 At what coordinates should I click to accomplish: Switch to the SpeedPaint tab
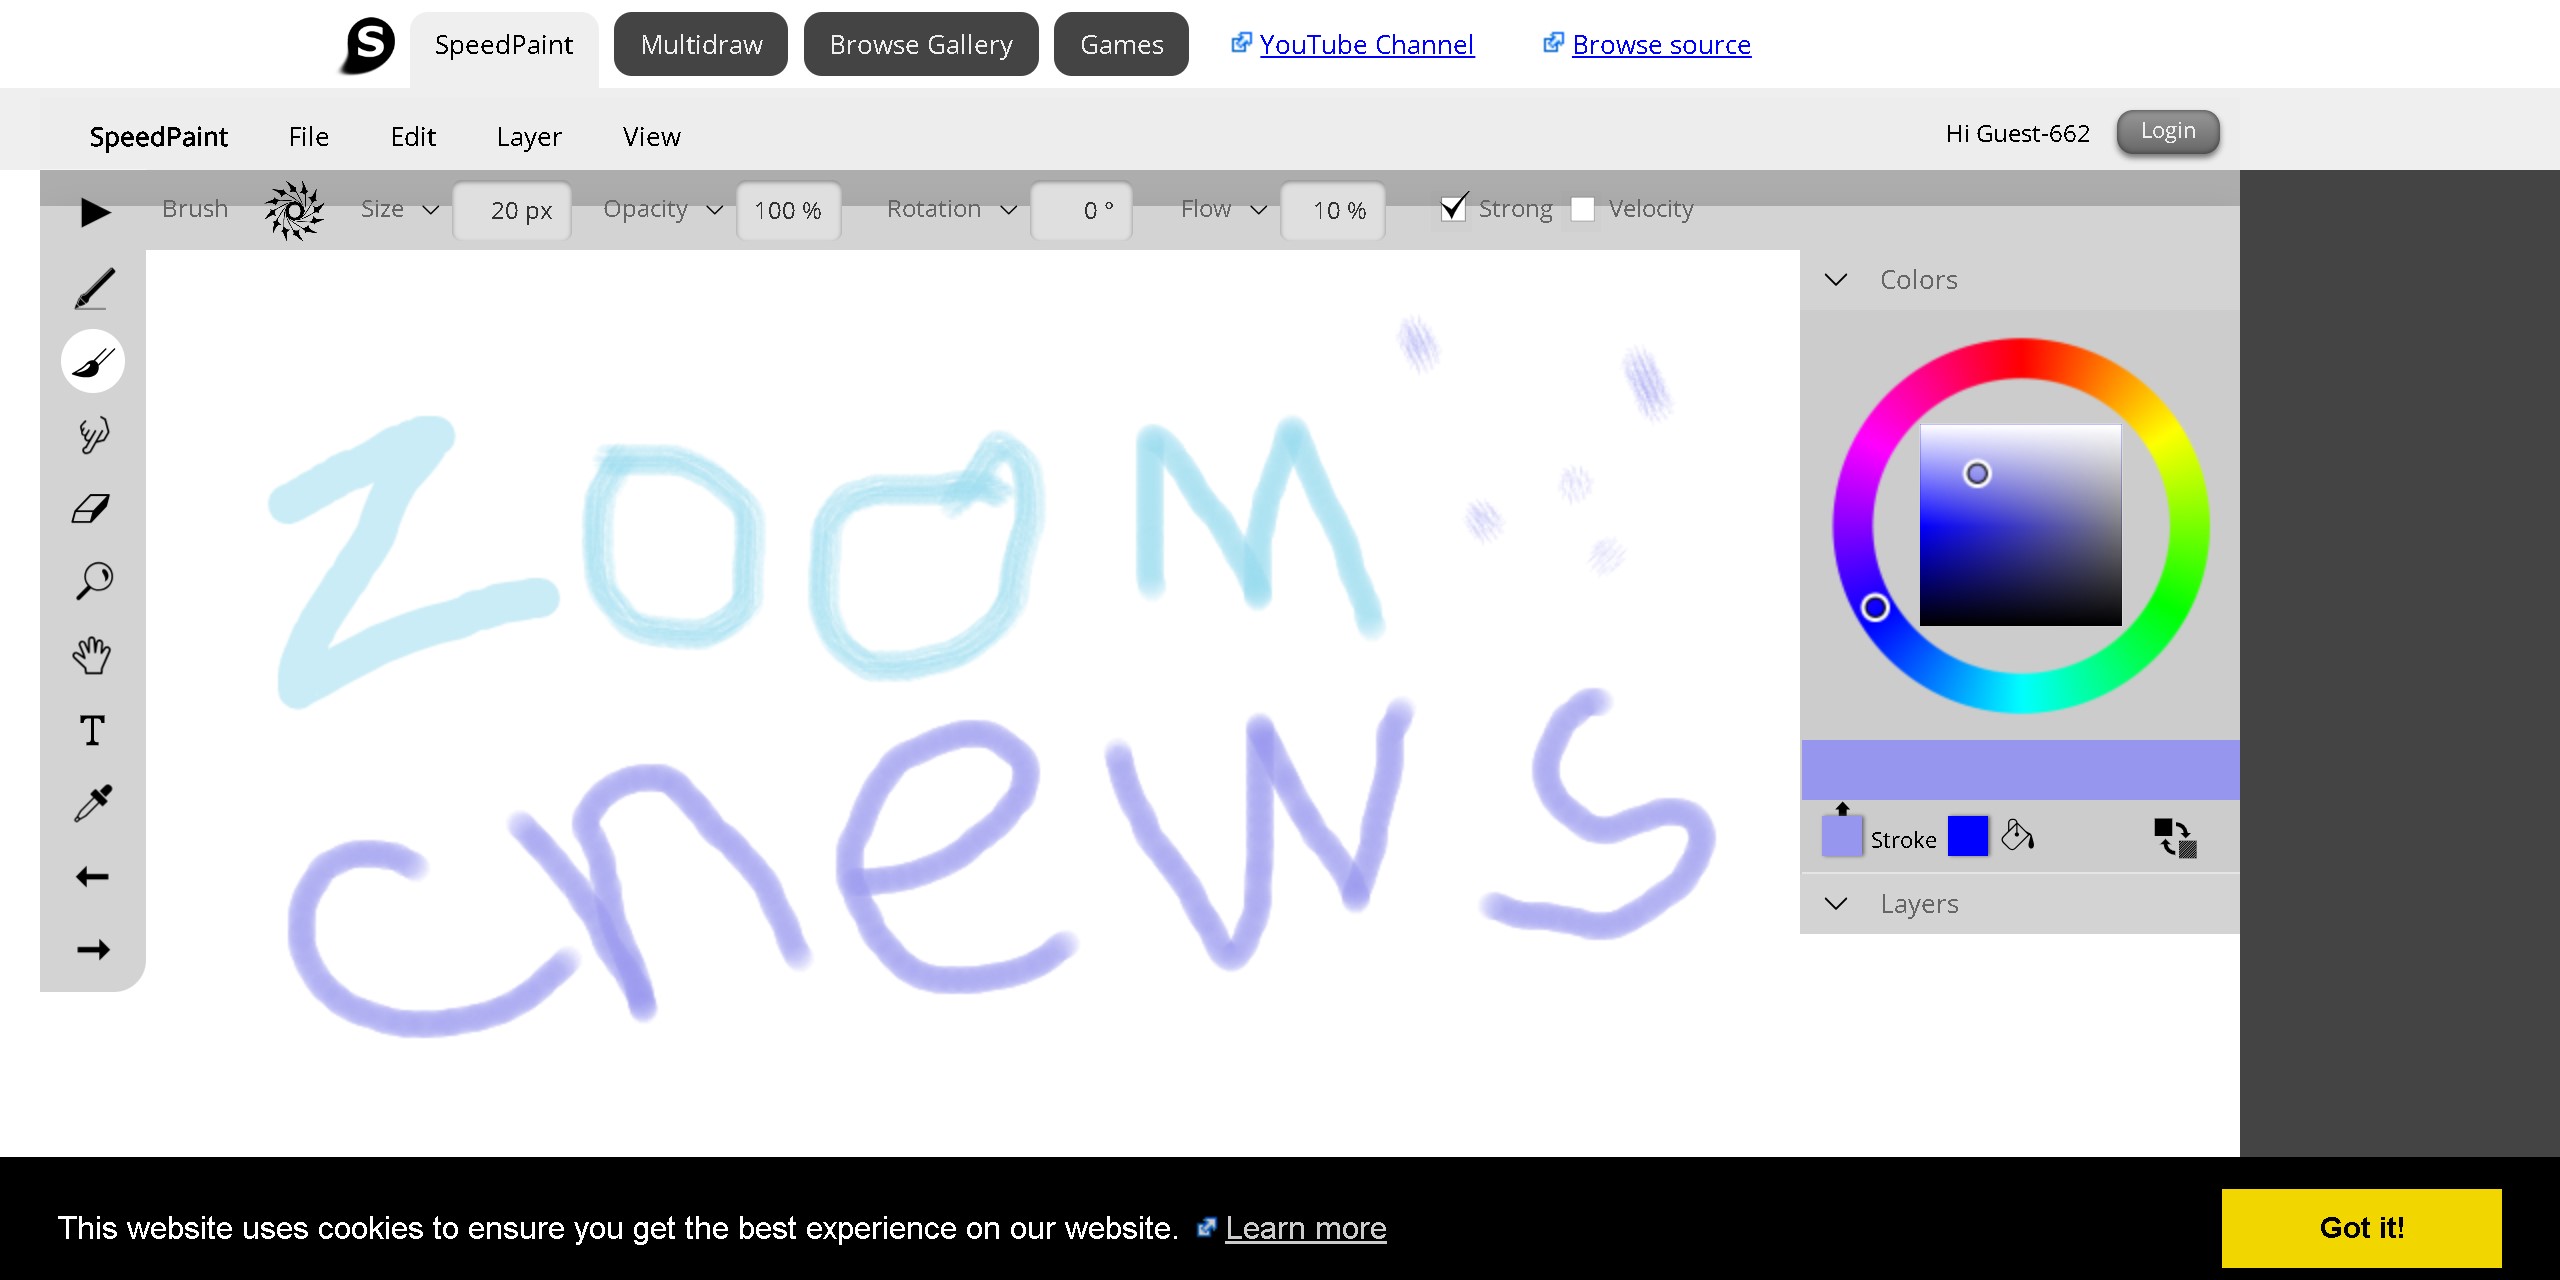click(x=504, y=46)
